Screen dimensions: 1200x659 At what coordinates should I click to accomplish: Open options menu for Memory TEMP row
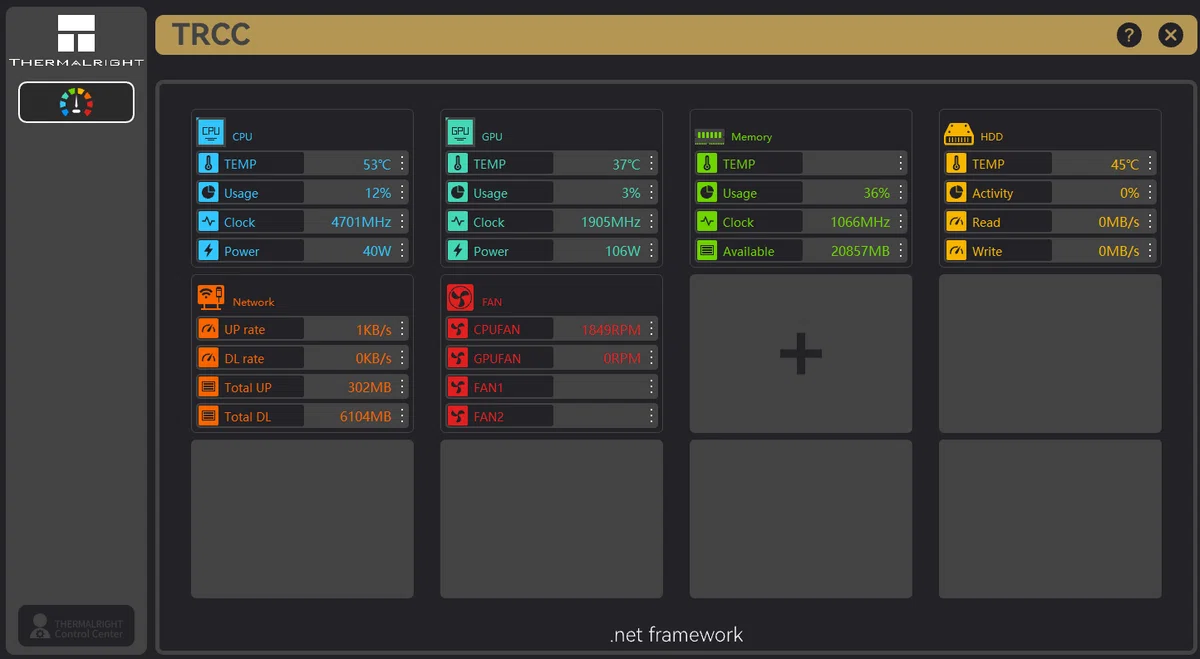901,163
